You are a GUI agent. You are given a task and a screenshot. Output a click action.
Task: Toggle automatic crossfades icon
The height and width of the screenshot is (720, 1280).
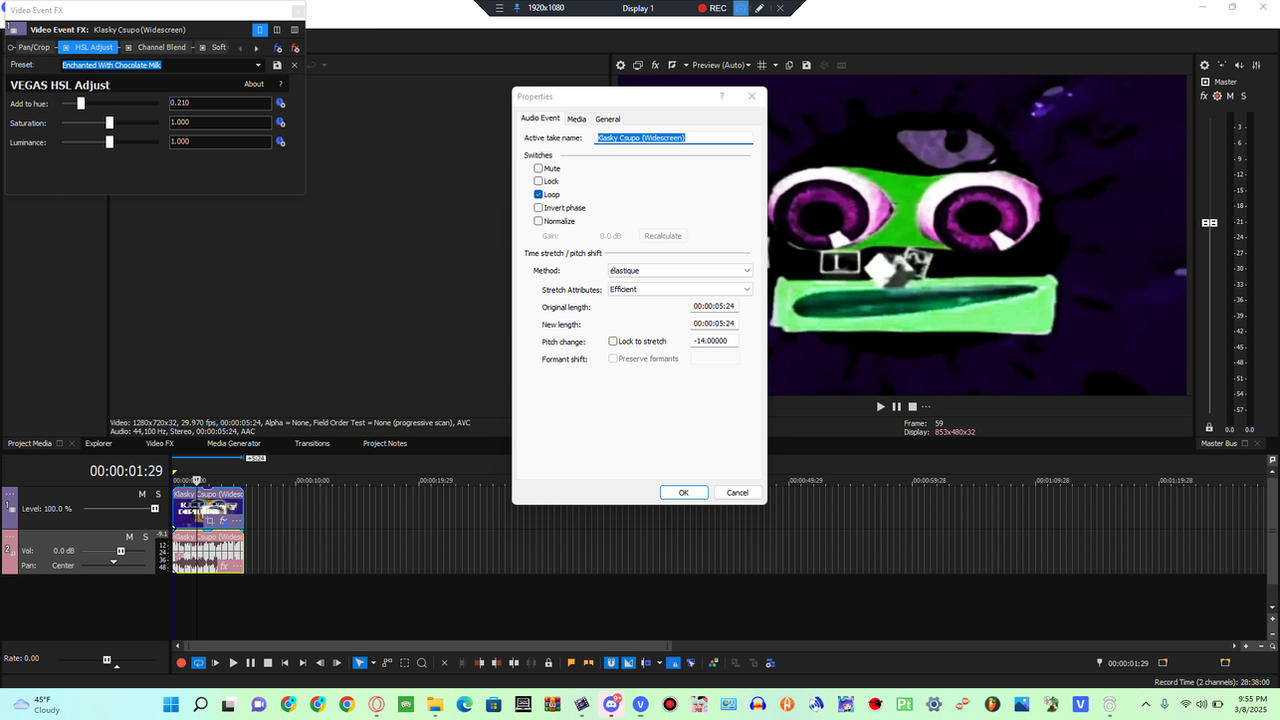629,663
